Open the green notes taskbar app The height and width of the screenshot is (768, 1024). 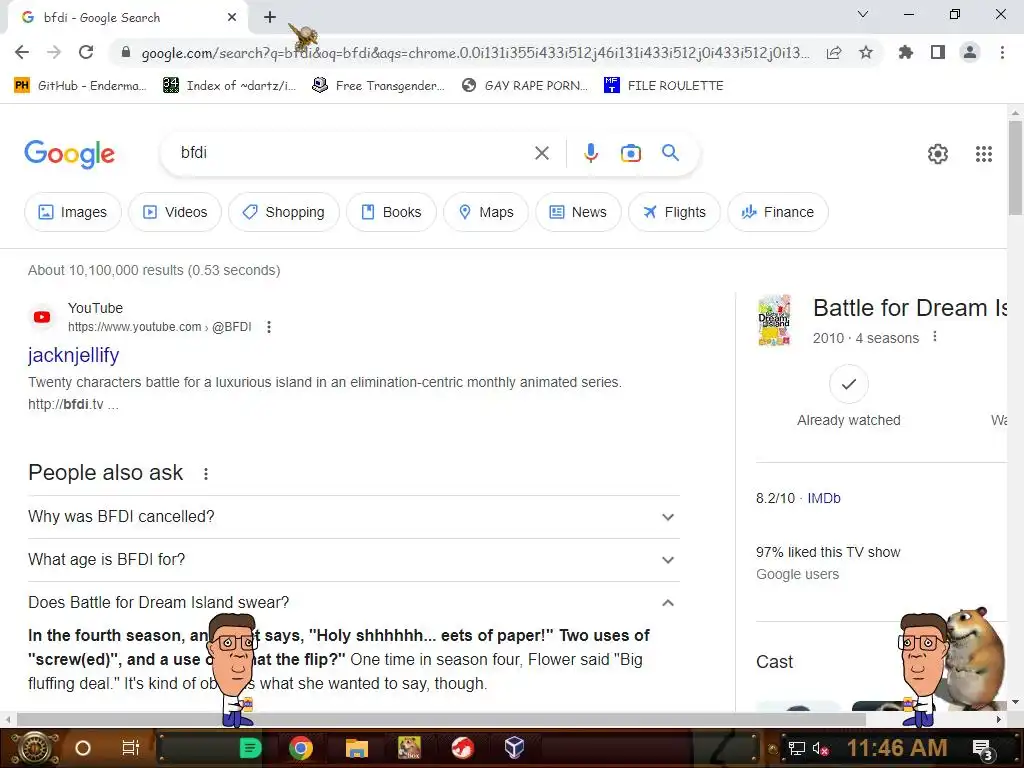(x=250, y=748)
